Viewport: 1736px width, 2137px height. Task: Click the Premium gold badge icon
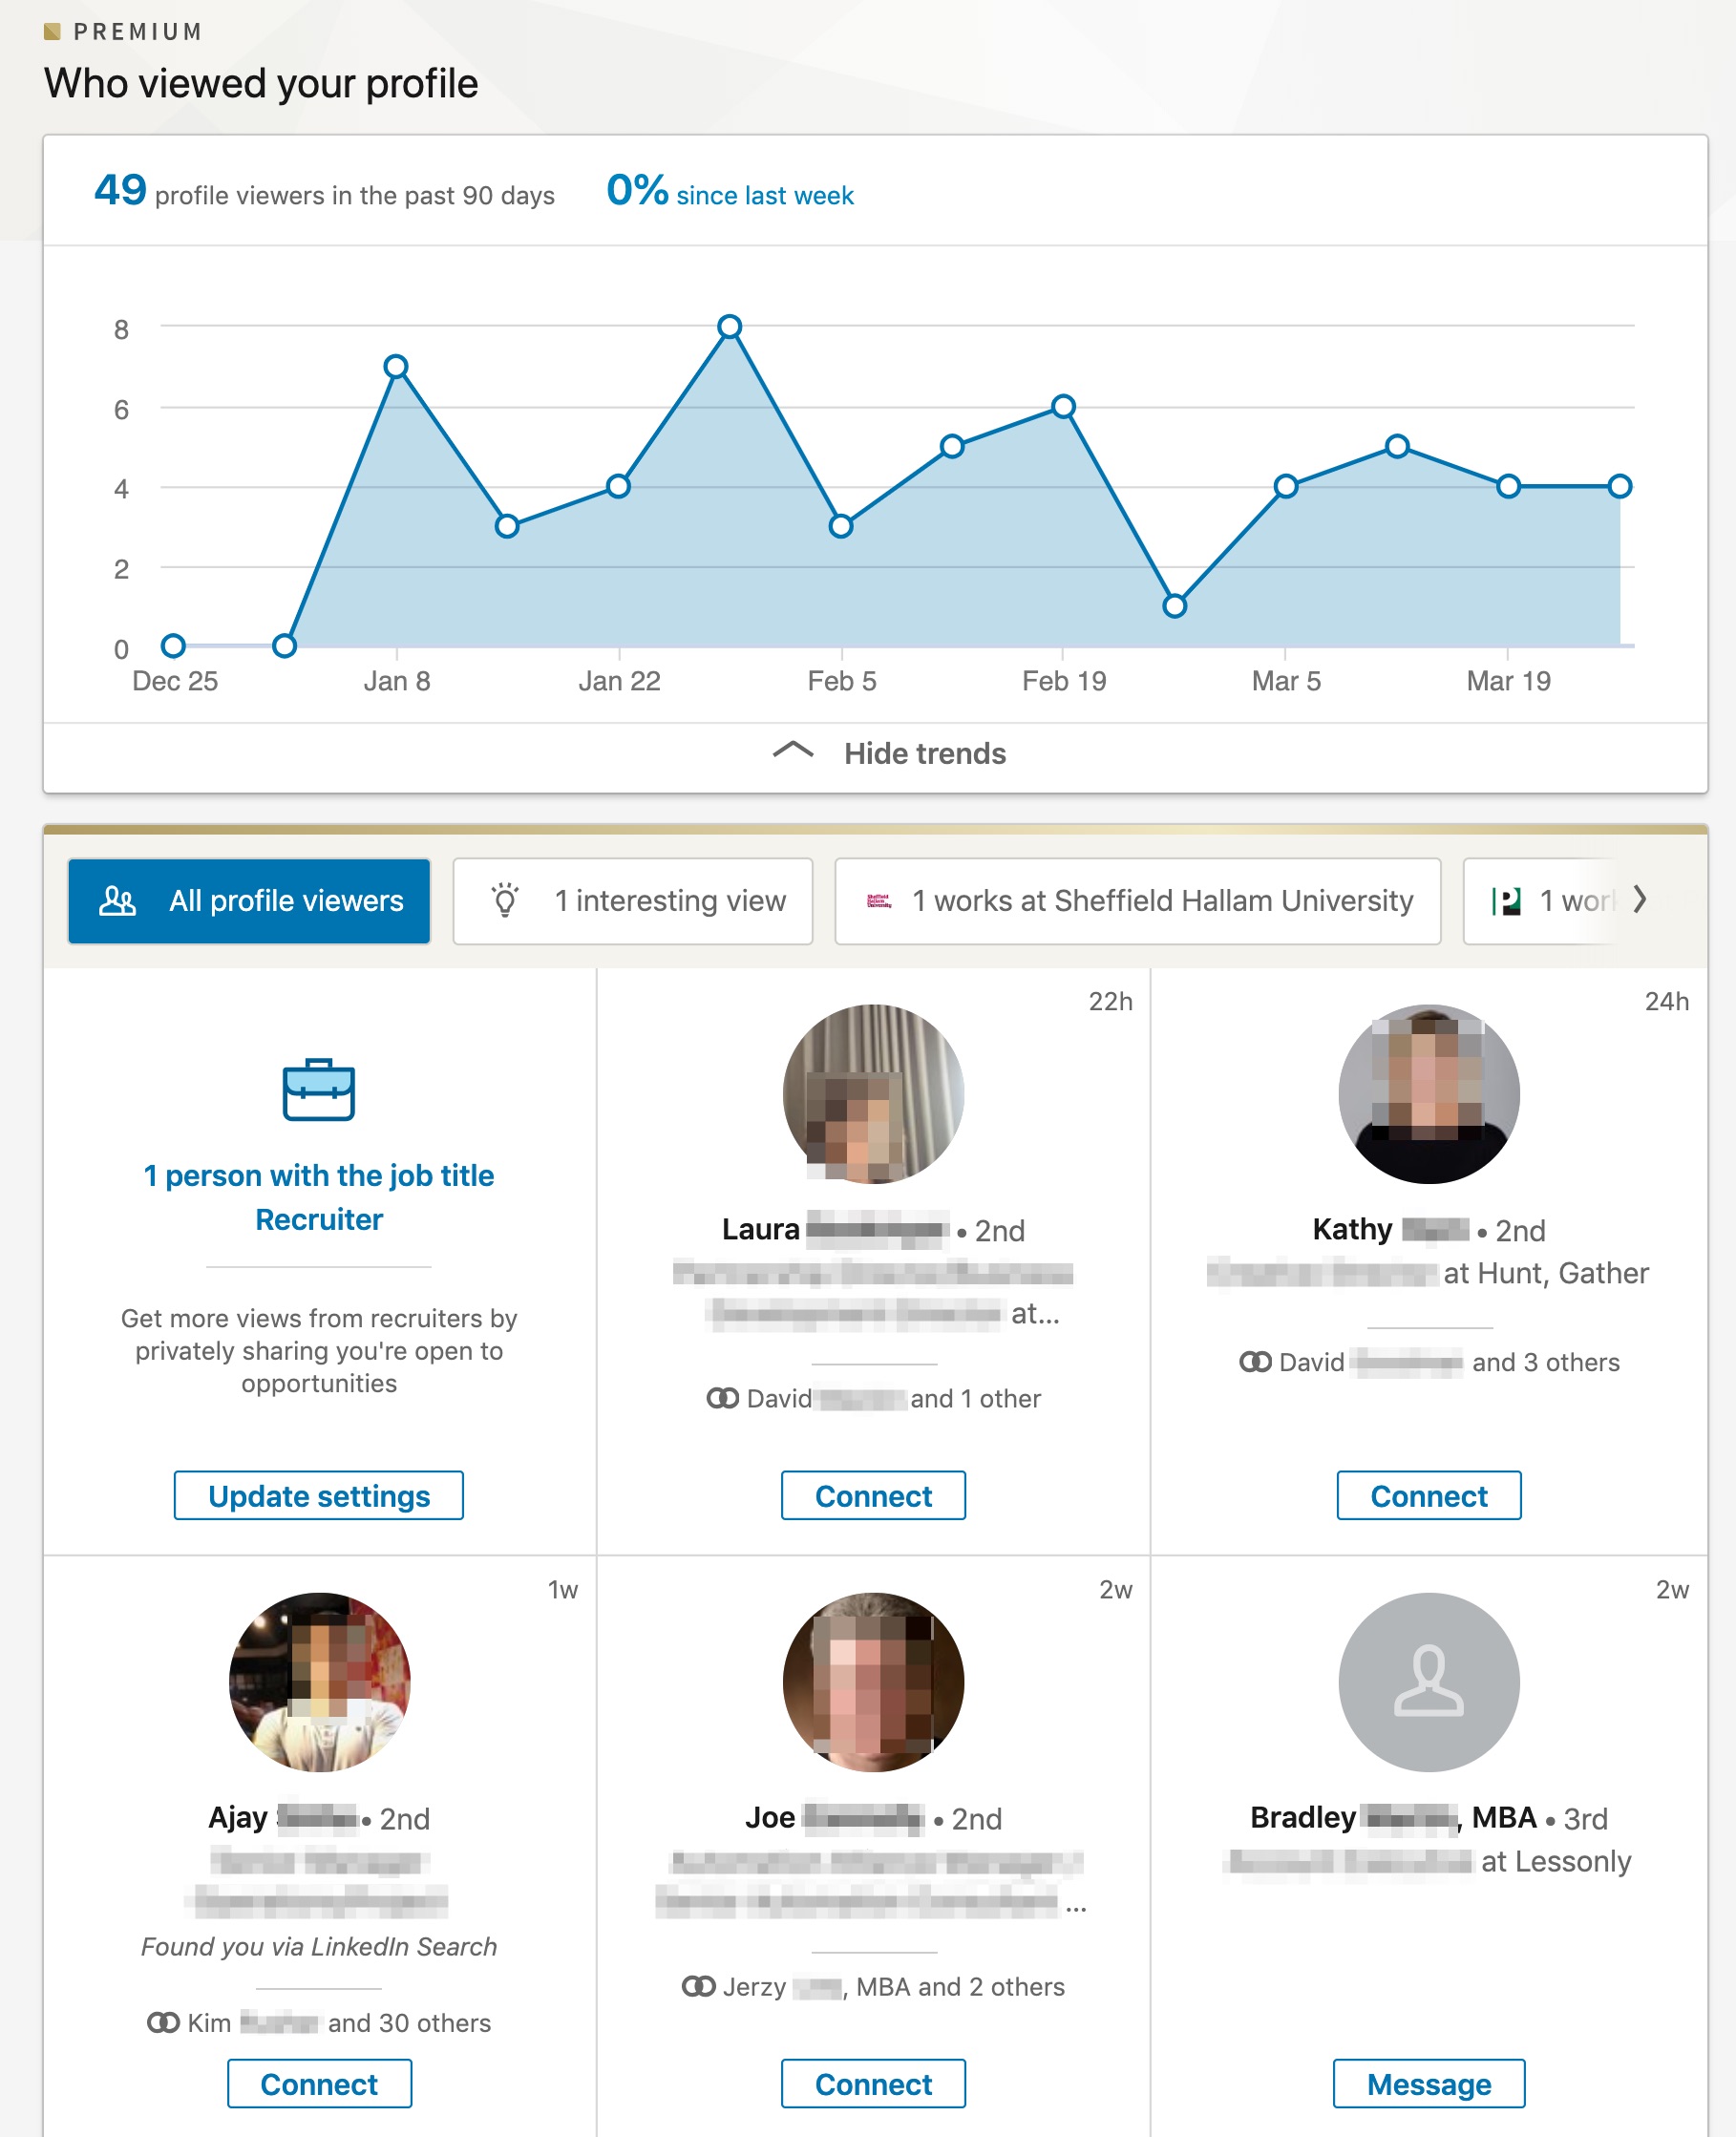(x=53, y=31)
